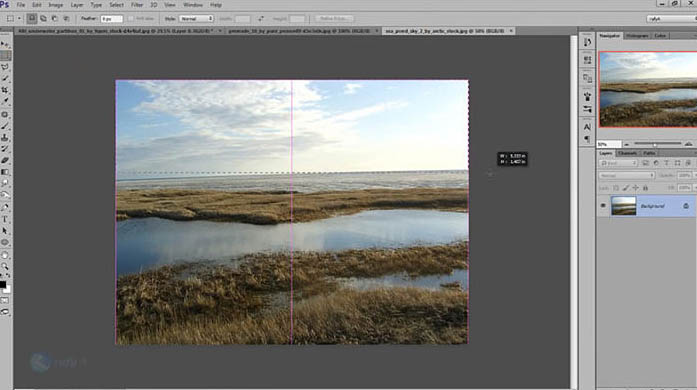The image size is (697, 390).
Task: Switch to the Channels tab
Action: [627, 153]
